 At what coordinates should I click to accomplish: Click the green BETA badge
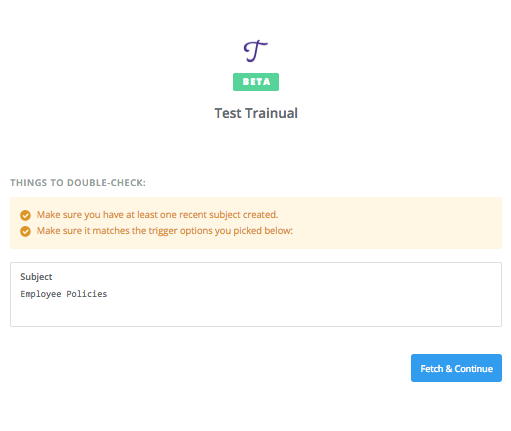[256, 82]
